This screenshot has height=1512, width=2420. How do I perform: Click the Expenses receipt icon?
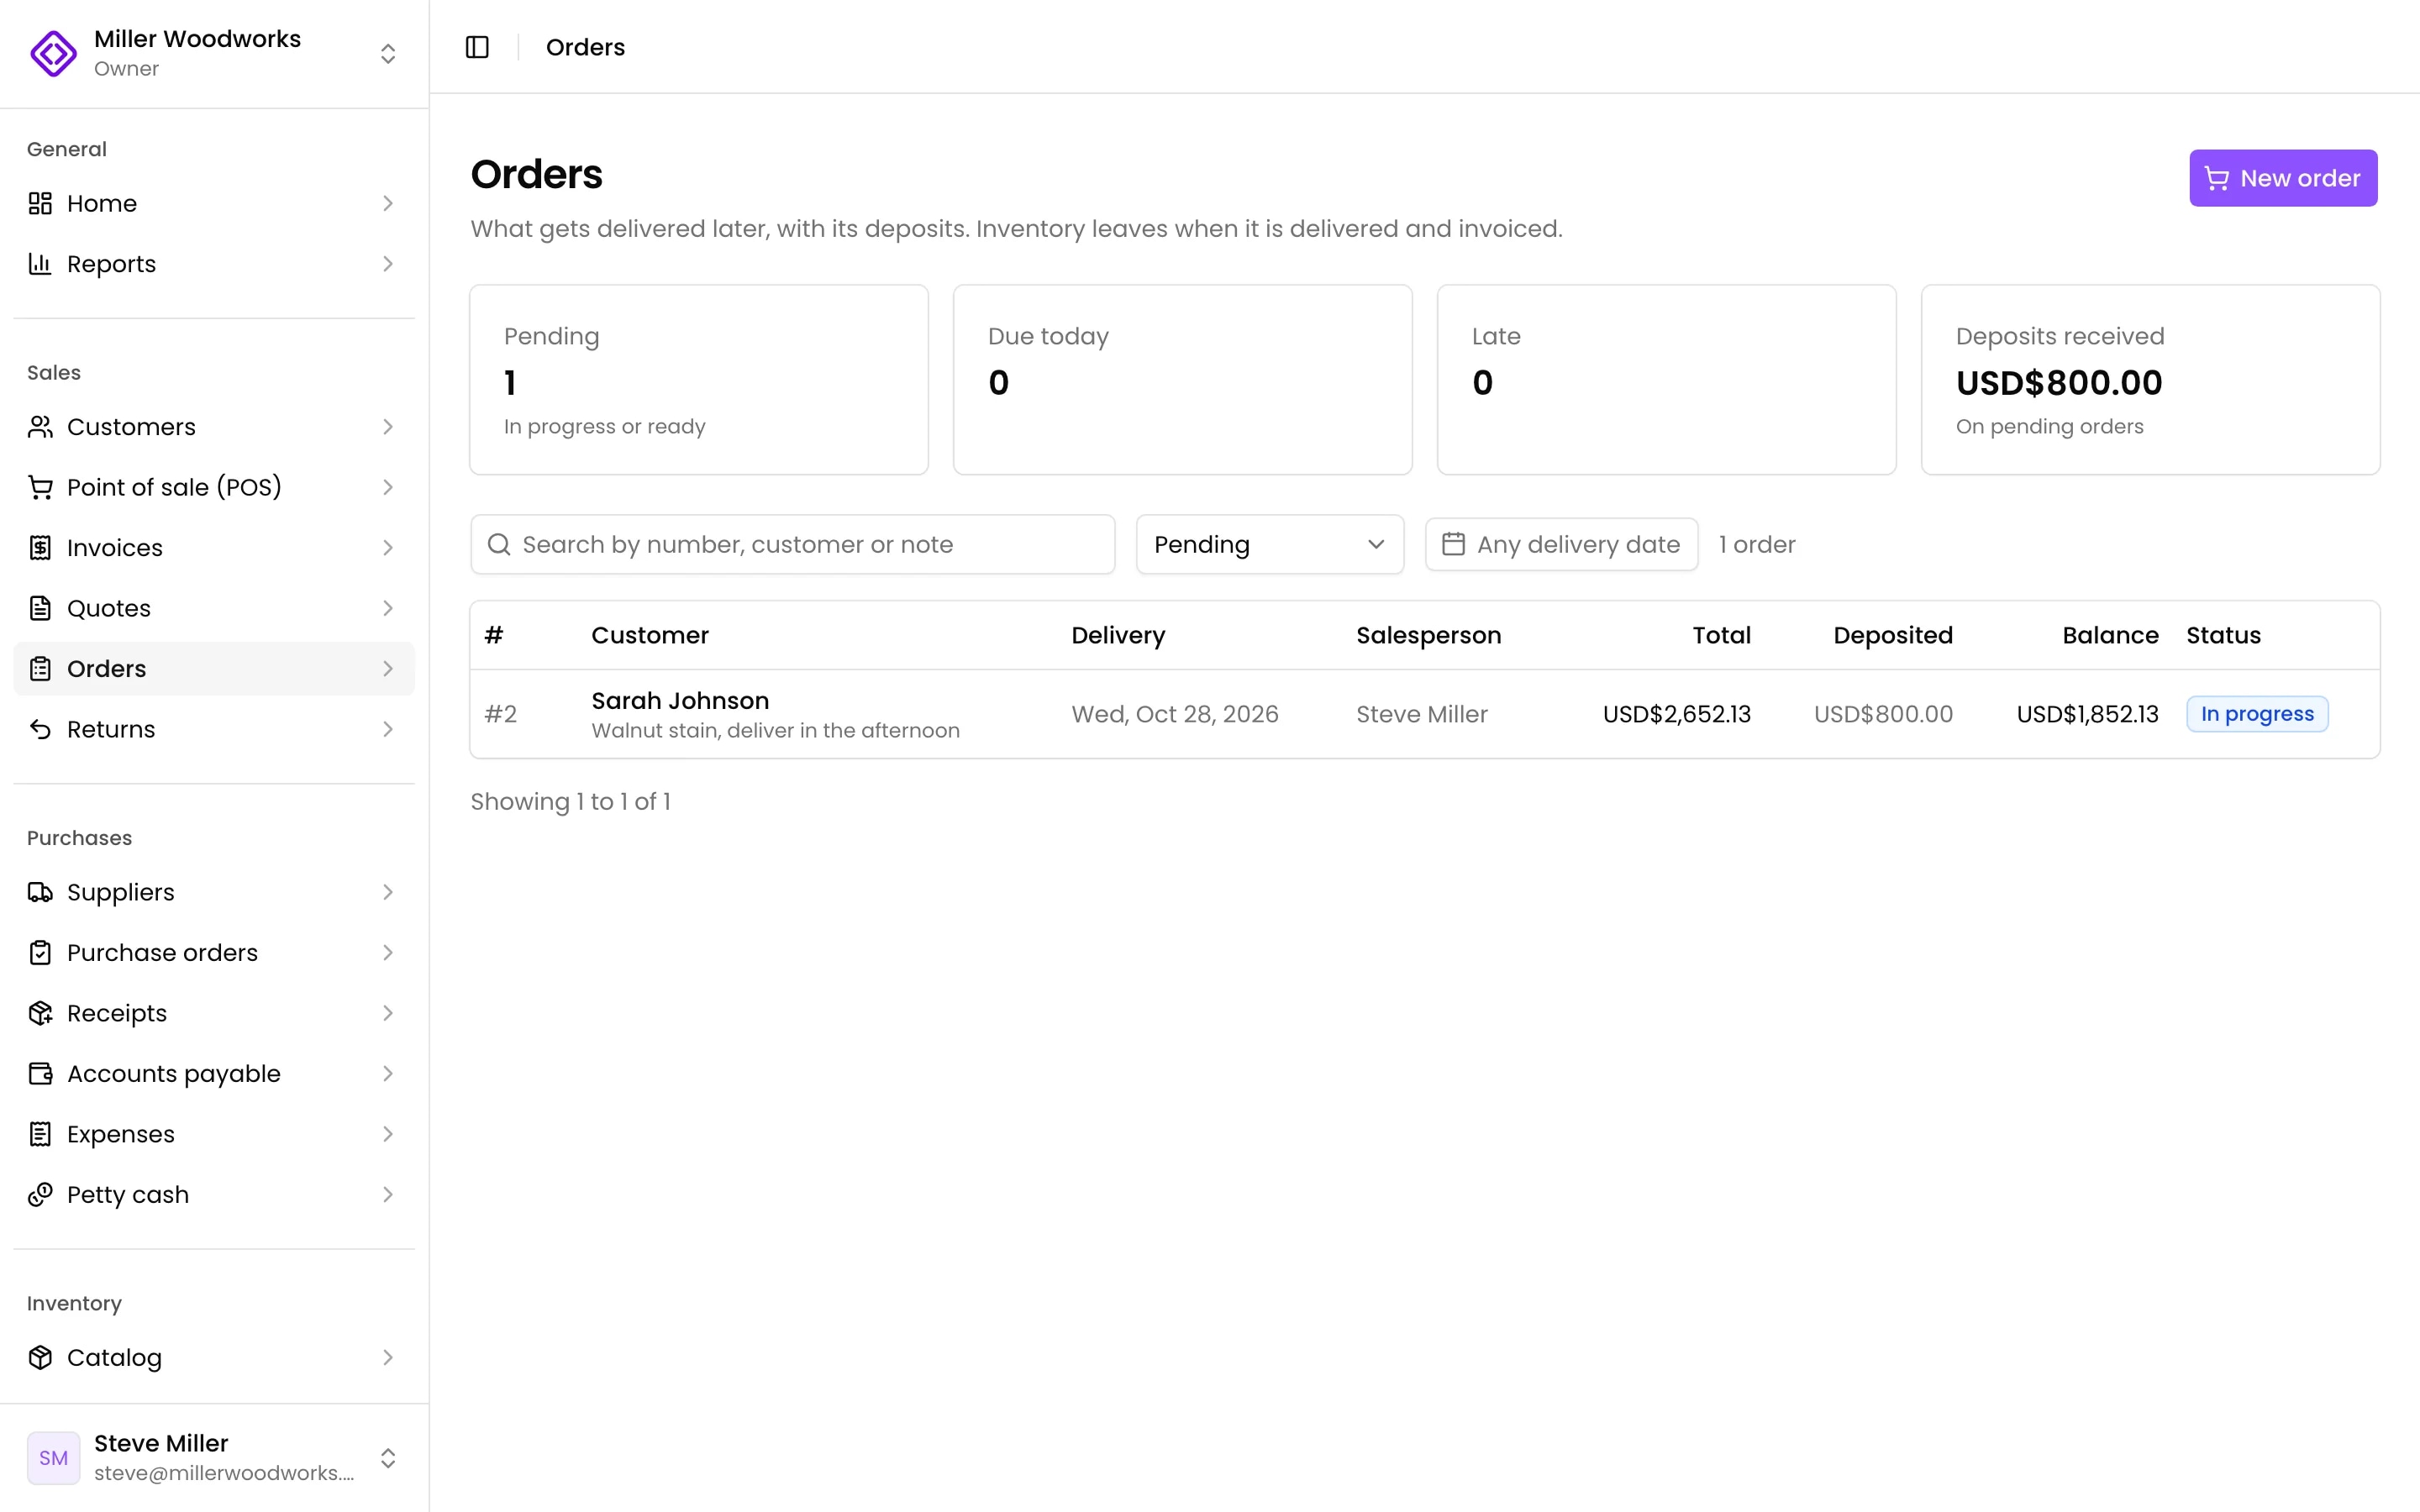click(x=40, y=1134)
